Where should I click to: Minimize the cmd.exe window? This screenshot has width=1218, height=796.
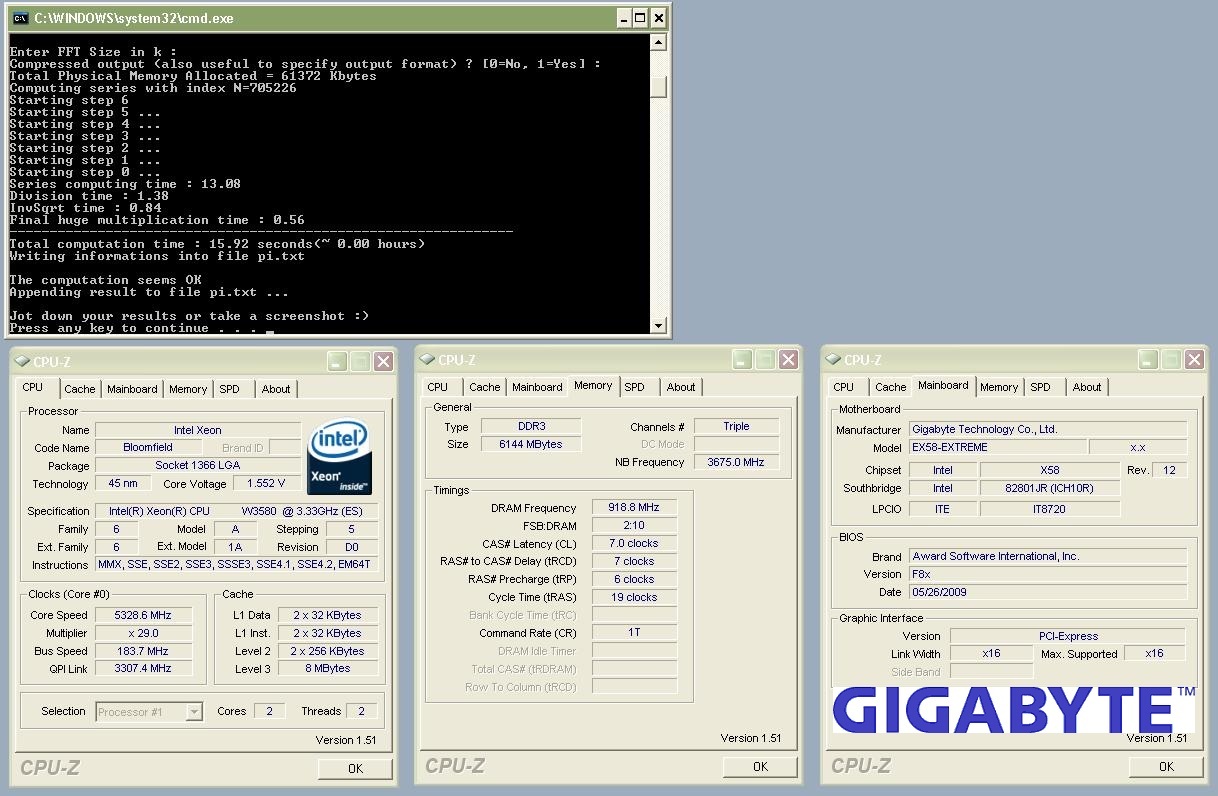pos(622,17)
